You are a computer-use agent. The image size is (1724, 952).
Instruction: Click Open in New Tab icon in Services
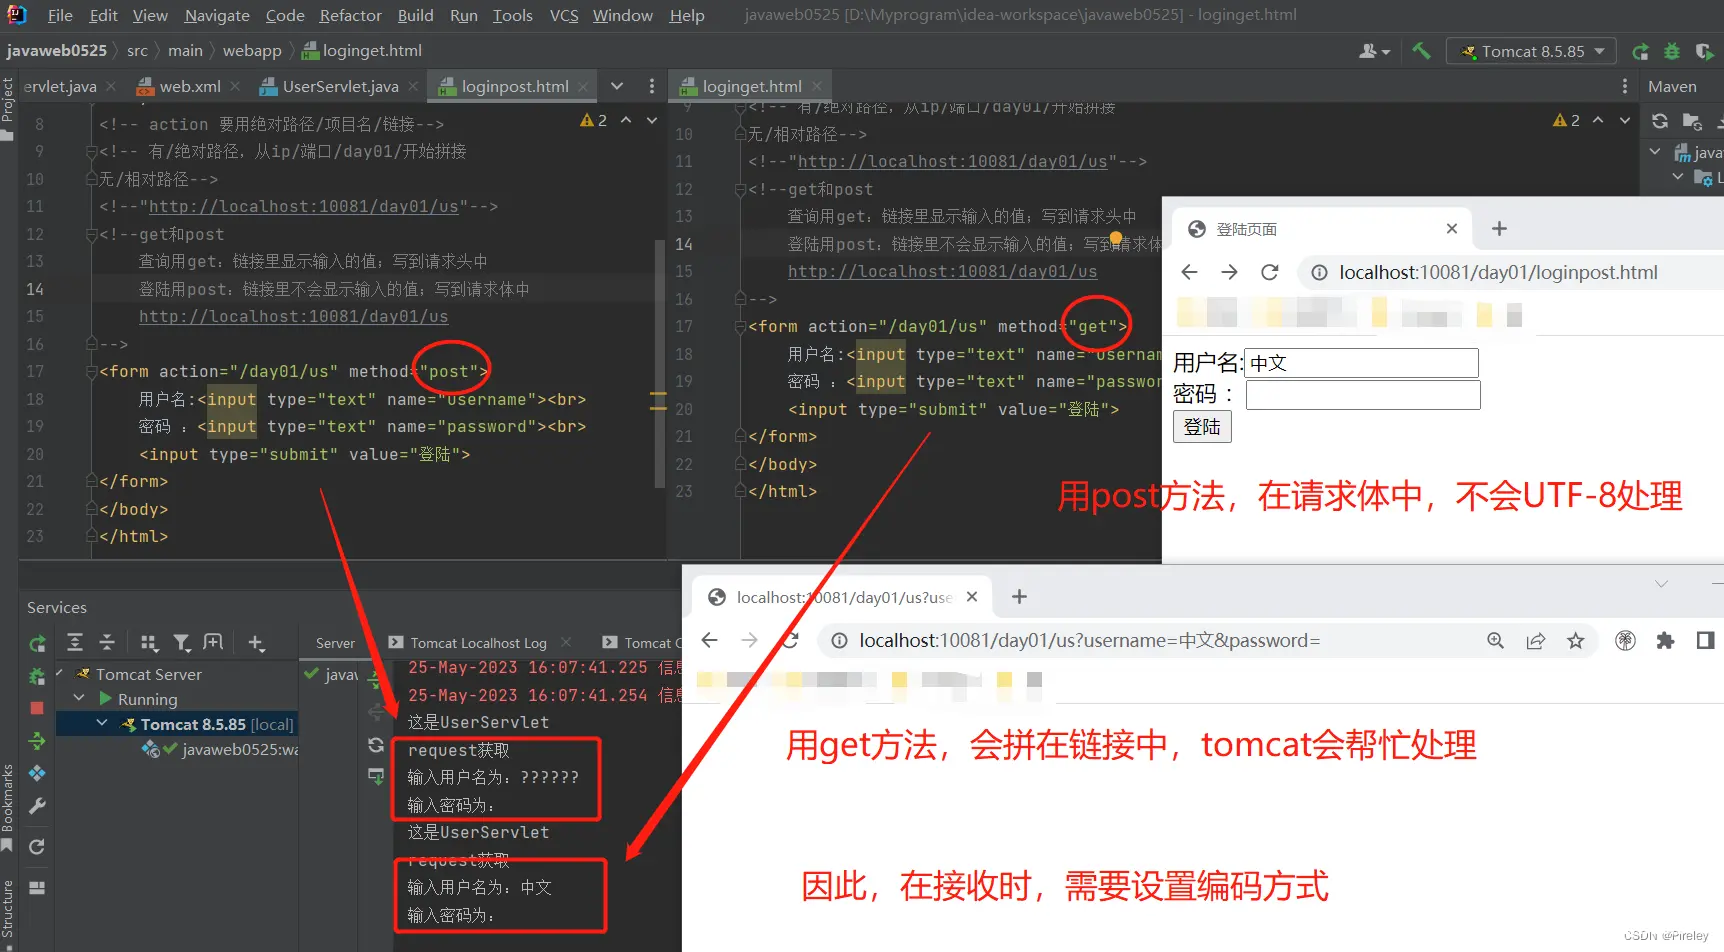213,643
